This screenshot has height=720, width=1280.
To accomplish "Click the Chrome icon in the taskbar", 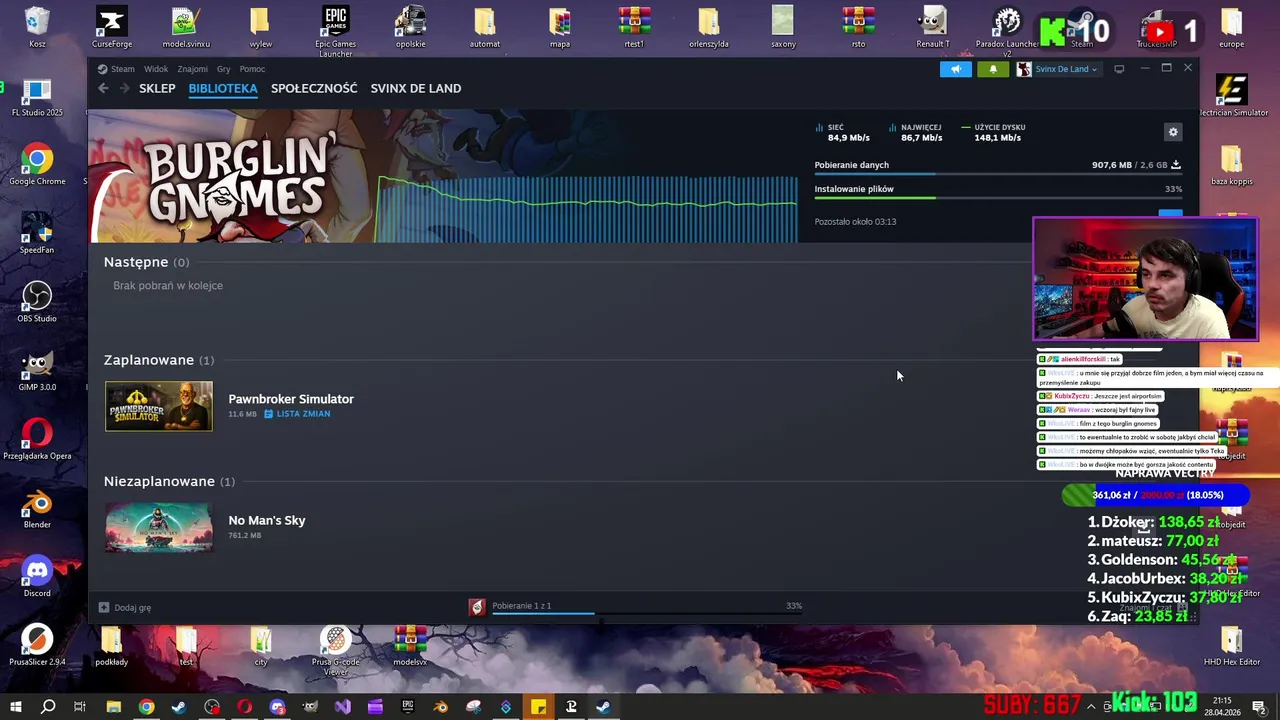I will pyautogui.click(x=147, y=707).
